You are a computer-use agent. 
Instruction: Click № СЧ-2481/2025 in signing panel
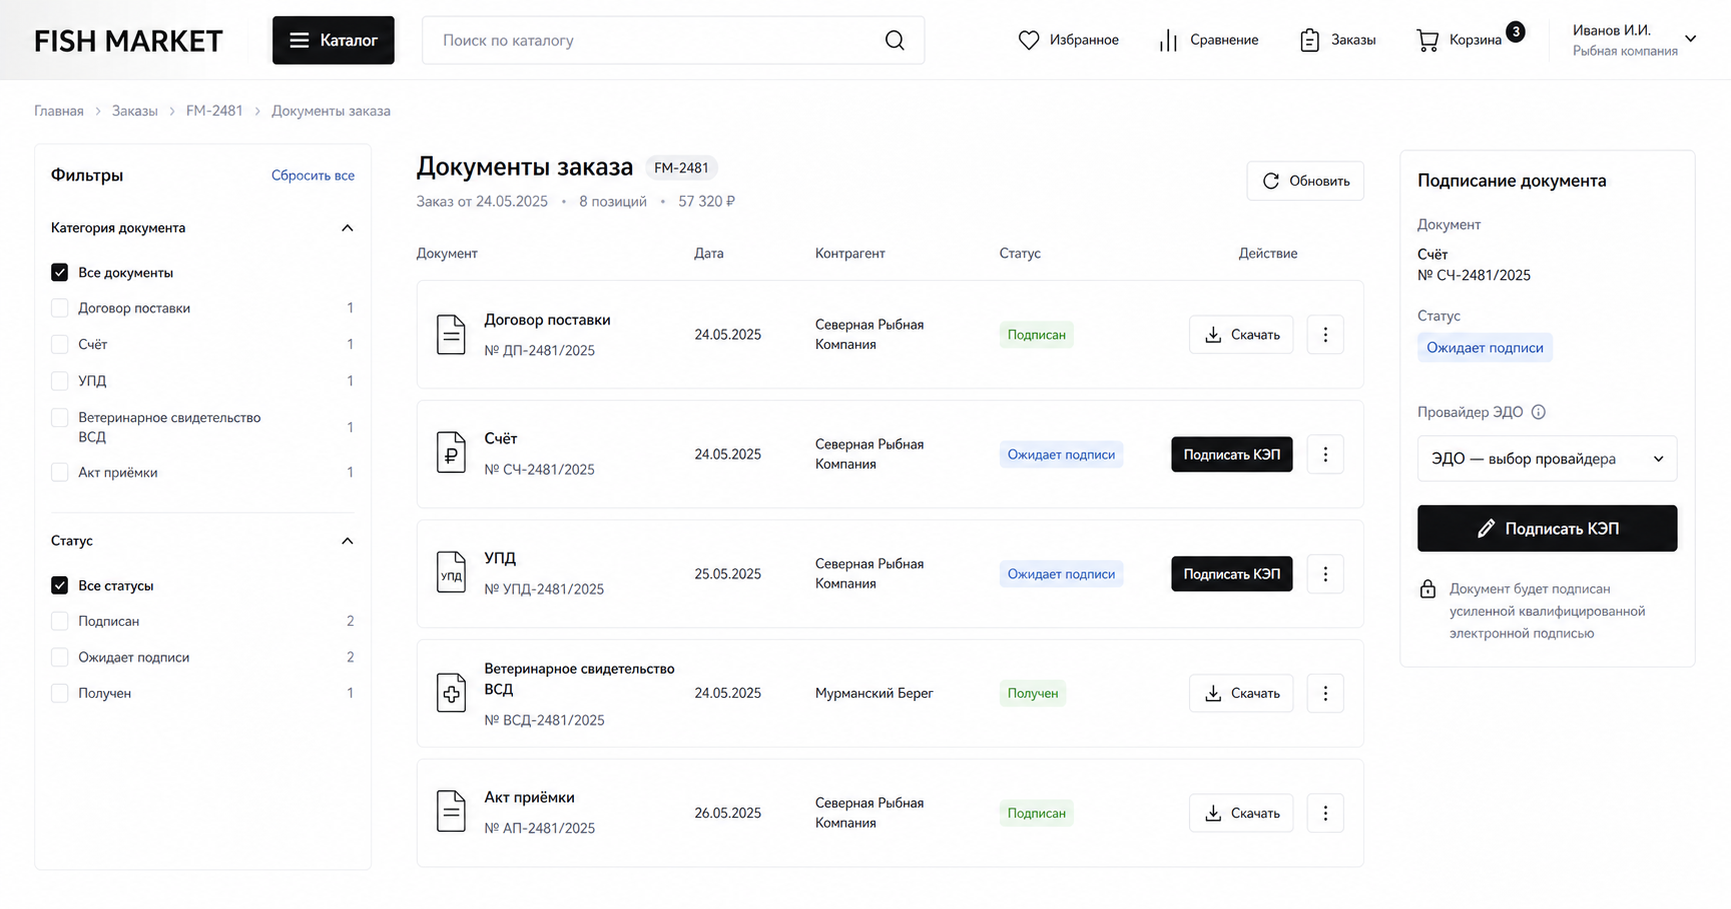point(1474,275)
